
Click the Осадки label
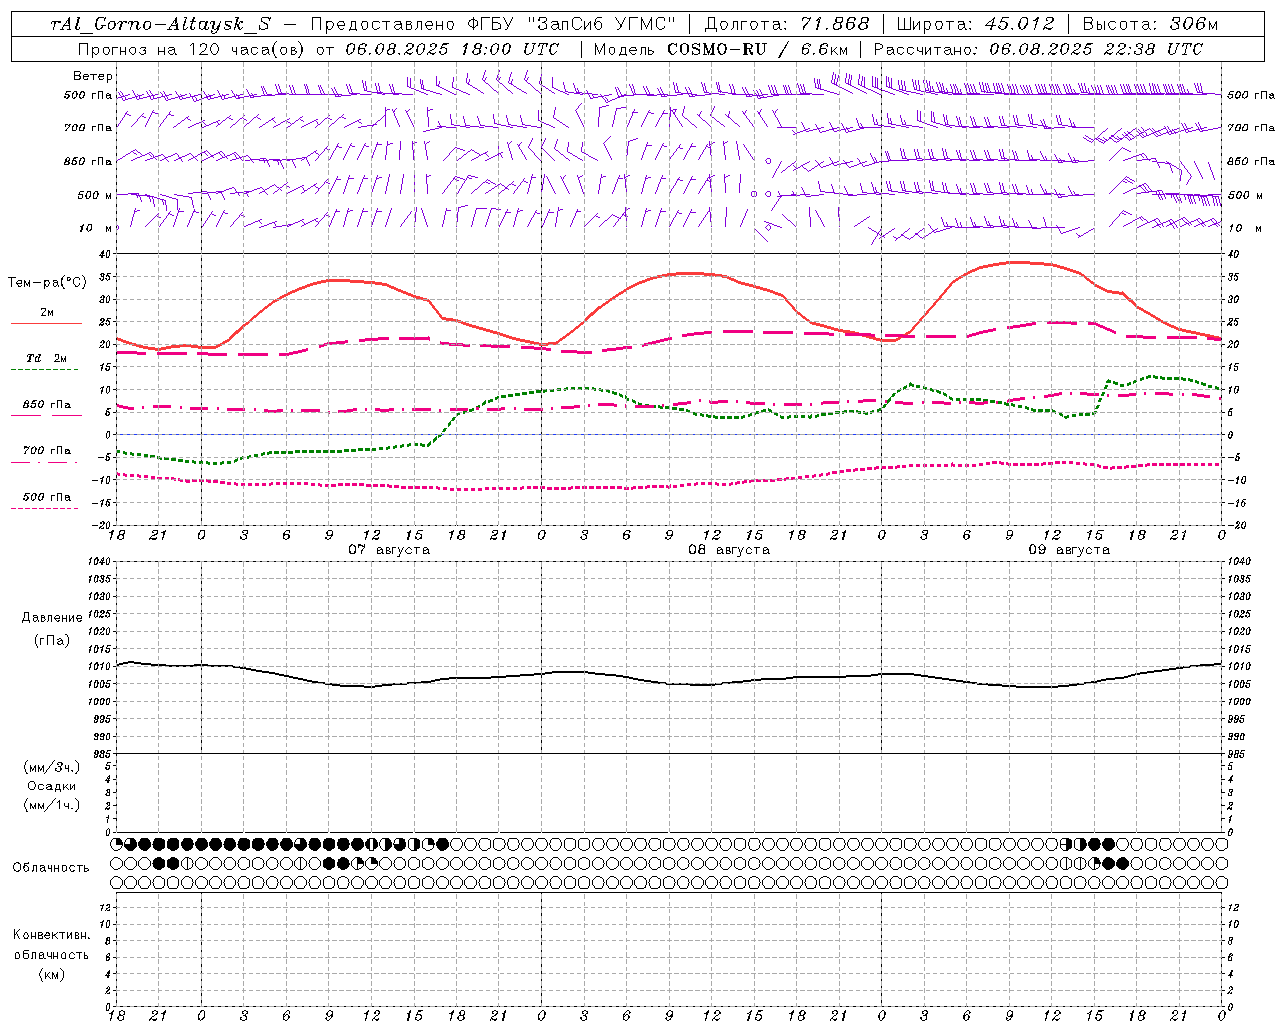(52, 786)
